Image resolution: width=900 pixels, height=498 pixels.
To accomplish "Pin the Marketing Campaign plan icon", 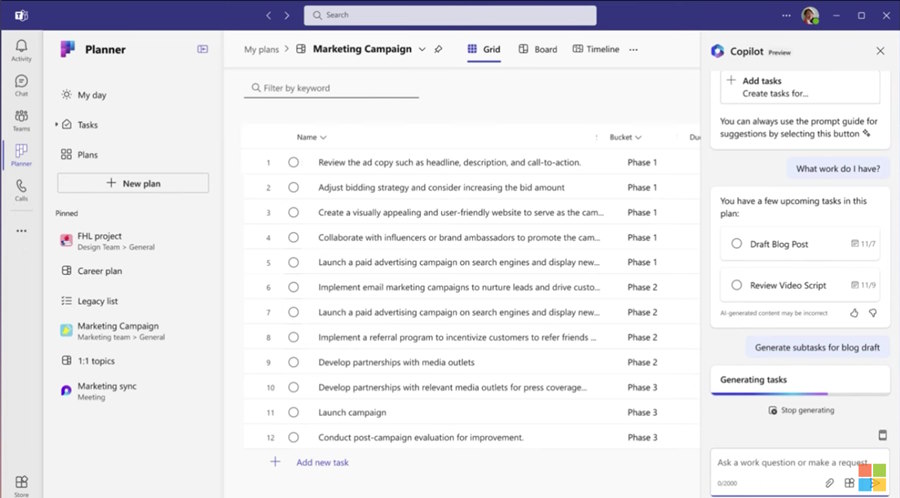I will pos(439,49).
